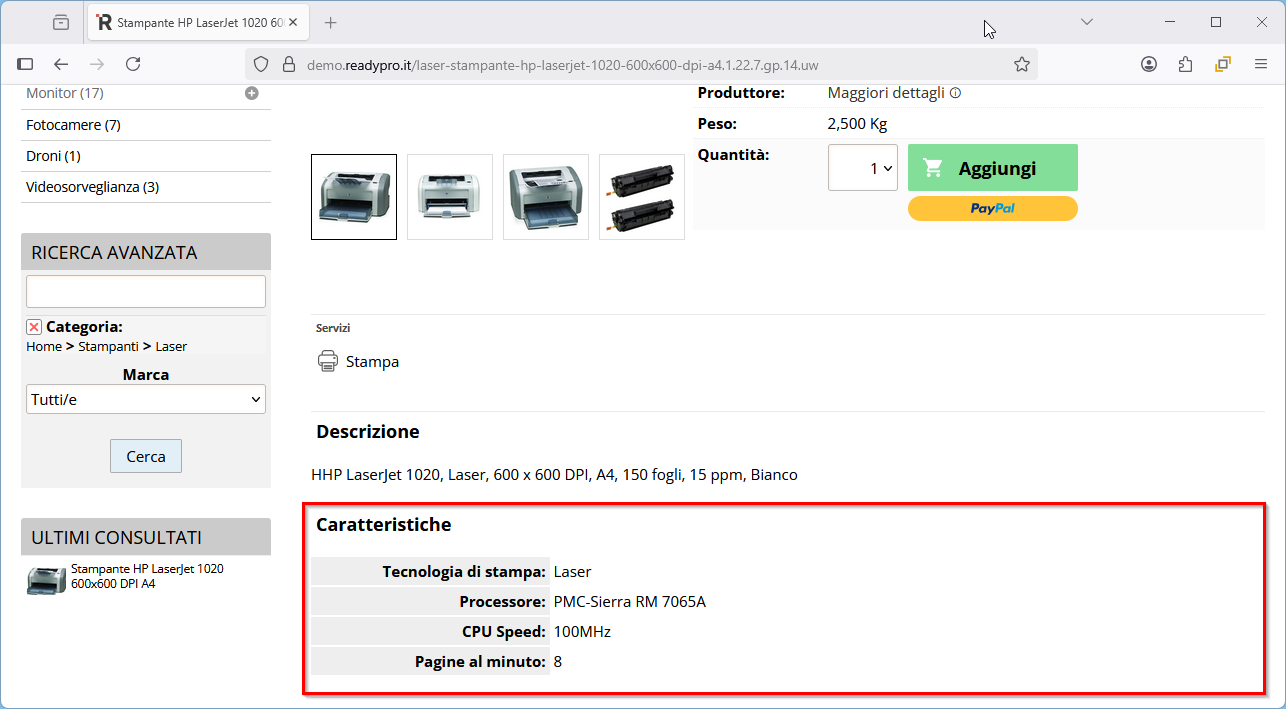Open the quantity selector dropdown
Screen dimensions: 1286x709
(862, 168)
